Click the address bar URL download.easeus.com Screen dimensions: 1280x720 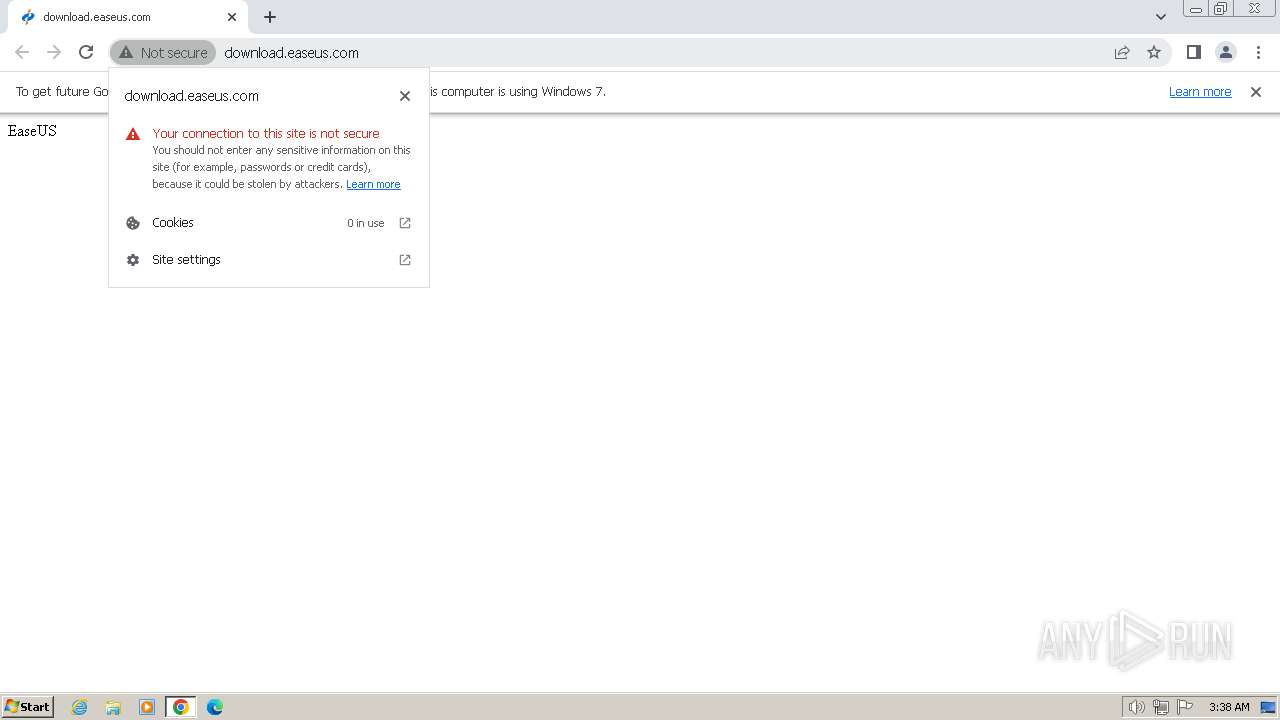(x=292, y=53)
